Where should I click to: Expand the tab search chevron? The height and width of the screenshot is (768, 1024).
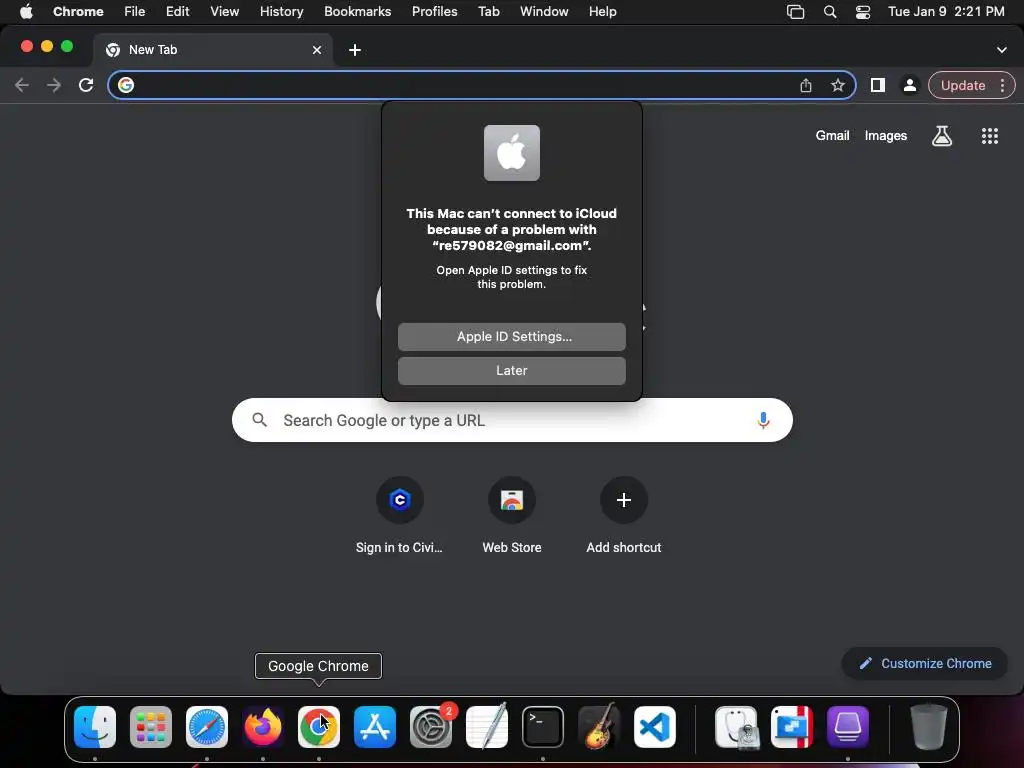tap(1002, 50)
